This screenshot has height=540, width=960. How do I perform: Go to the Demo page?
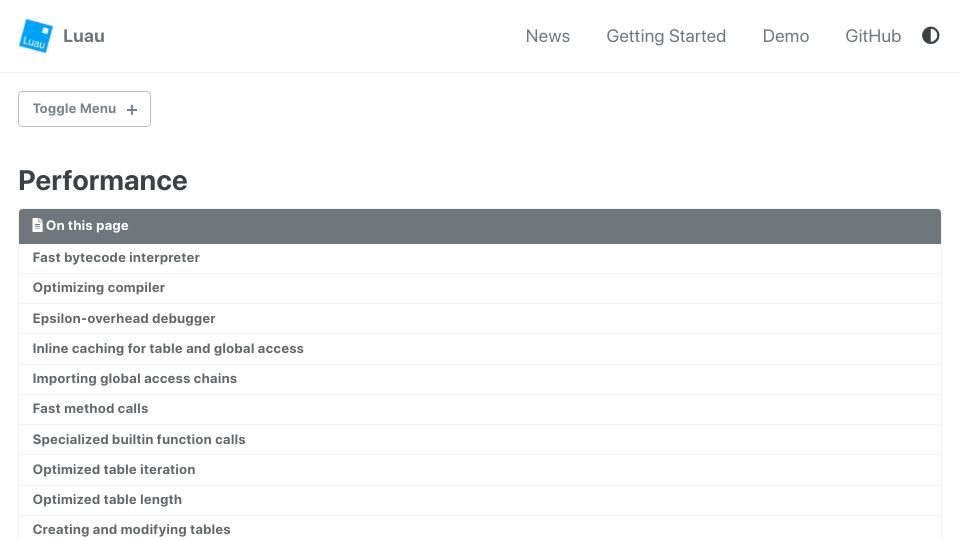pyautogui.click(x=786, y=36)
